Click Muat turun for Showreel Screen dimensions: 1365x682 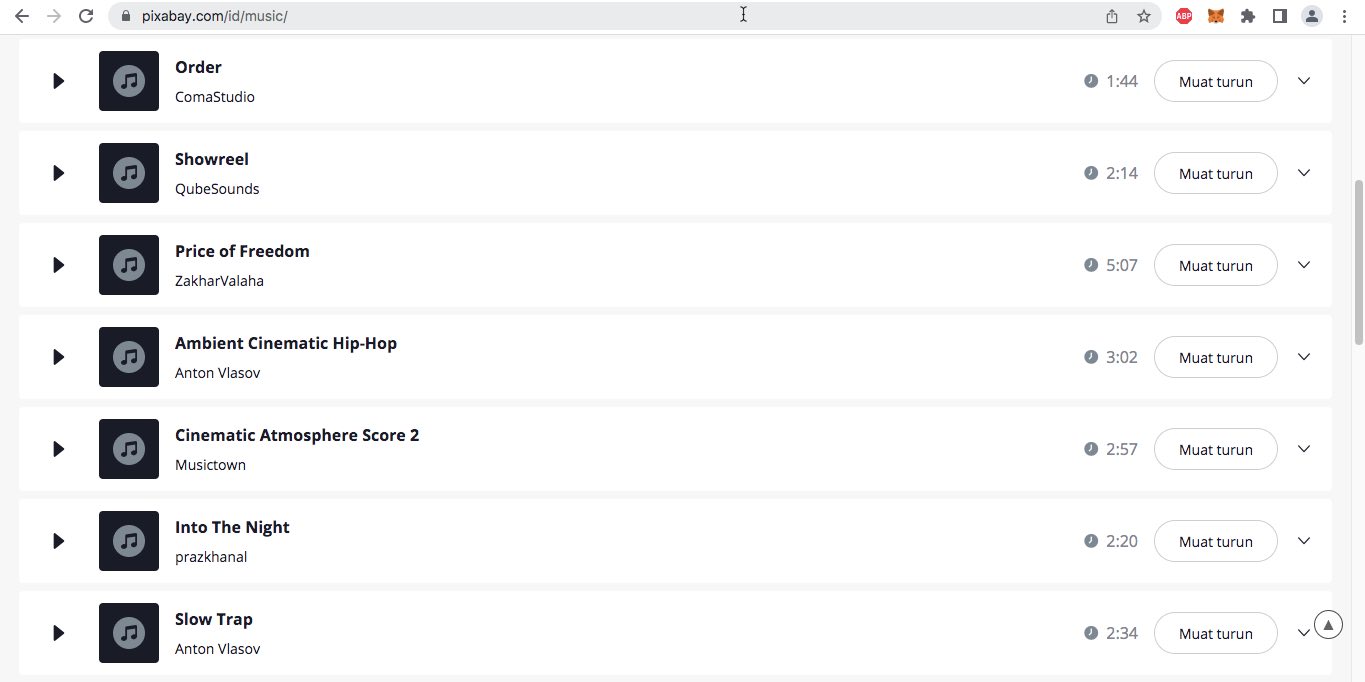pyautogui.click(x=1216, y=173)
